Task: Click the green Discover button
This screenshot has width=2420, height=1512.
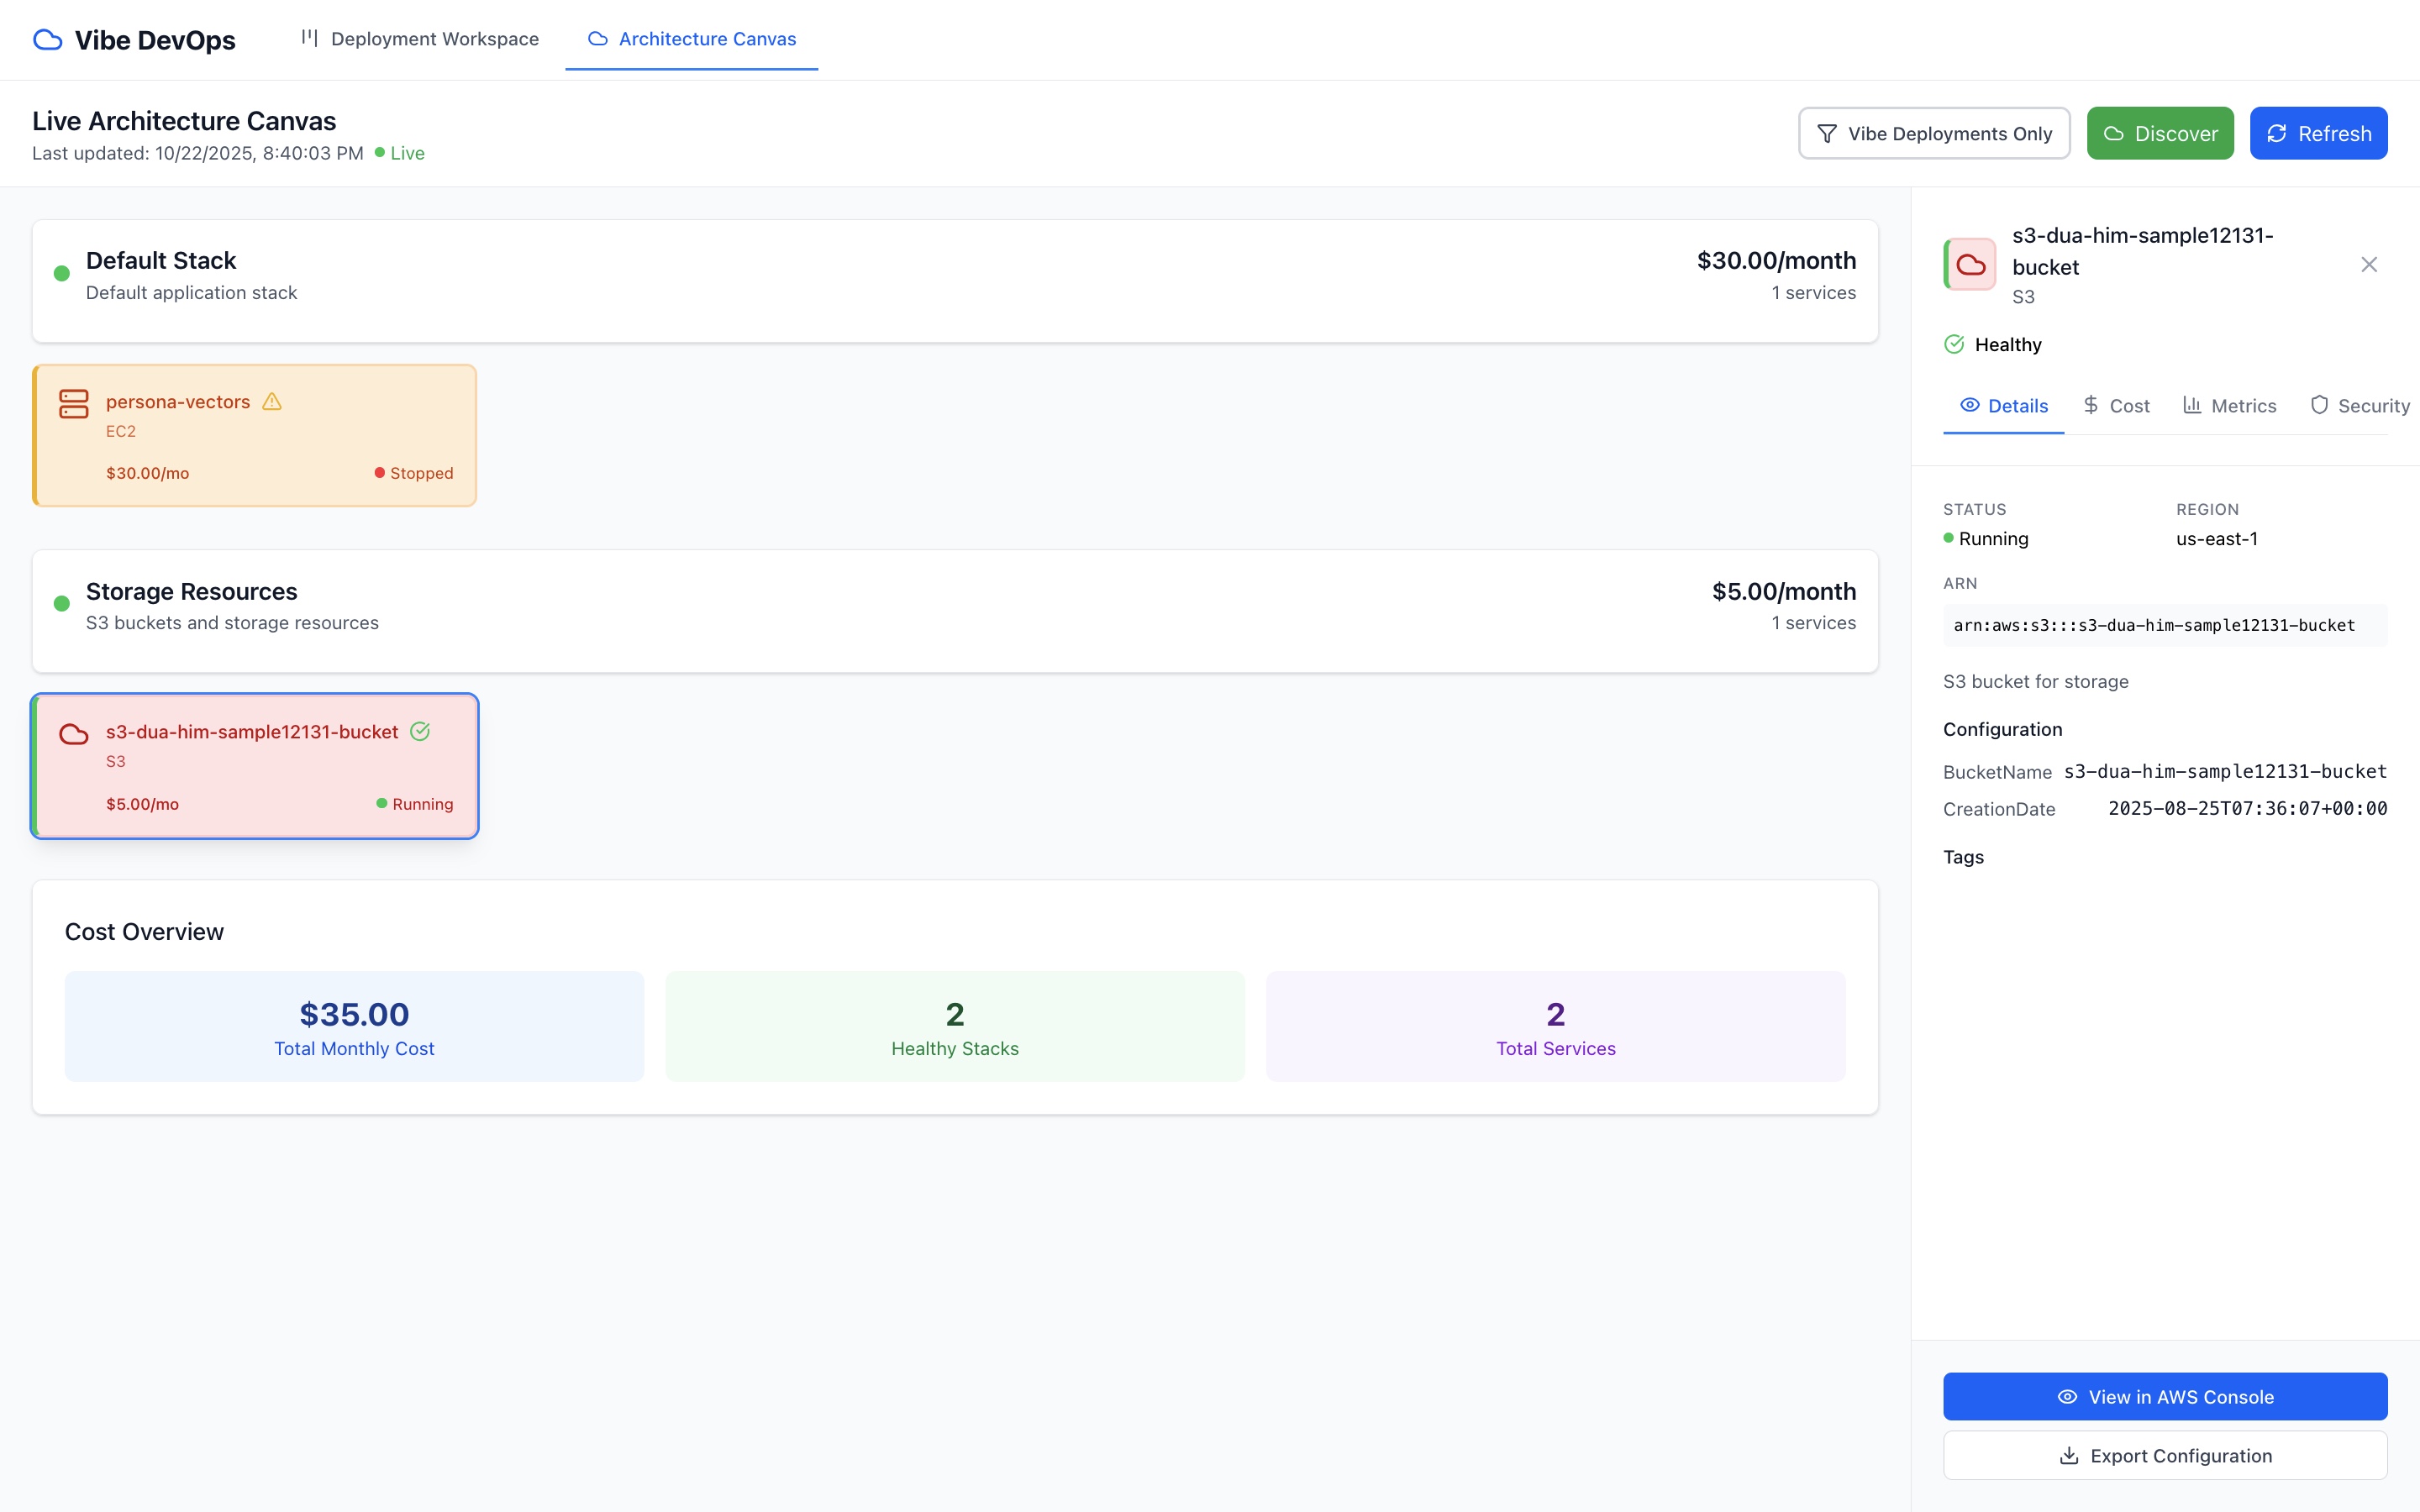Action: (x=2160, y=134)
